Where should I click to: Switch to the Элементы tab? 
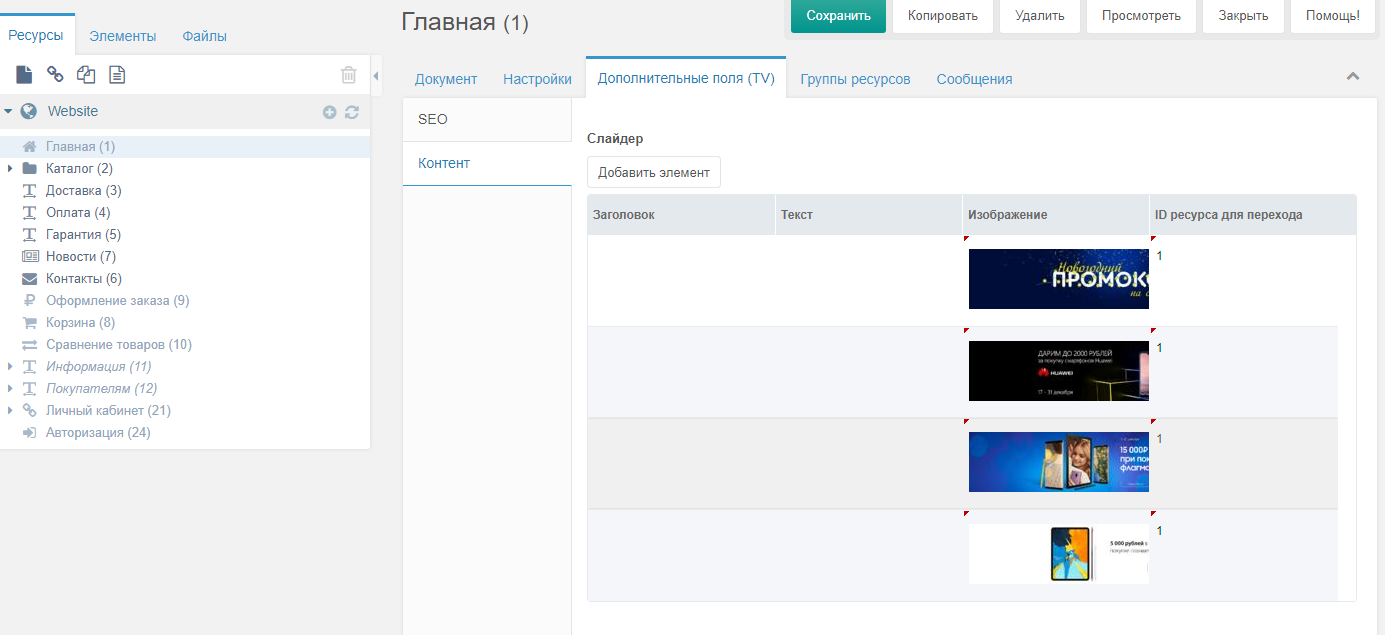123,36
